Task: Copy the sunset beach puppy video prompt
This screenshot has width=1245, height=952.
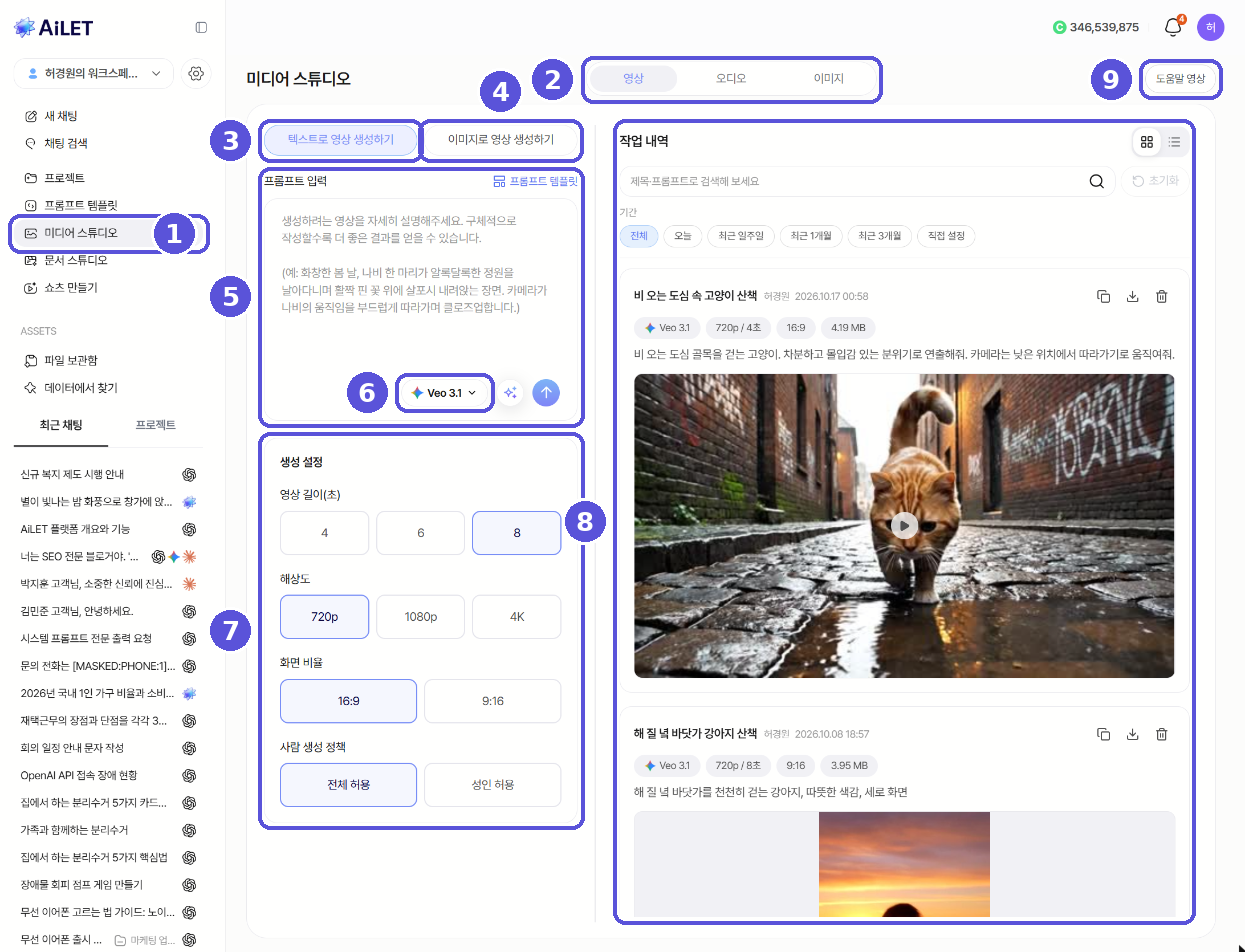Action: (1104, 734)
